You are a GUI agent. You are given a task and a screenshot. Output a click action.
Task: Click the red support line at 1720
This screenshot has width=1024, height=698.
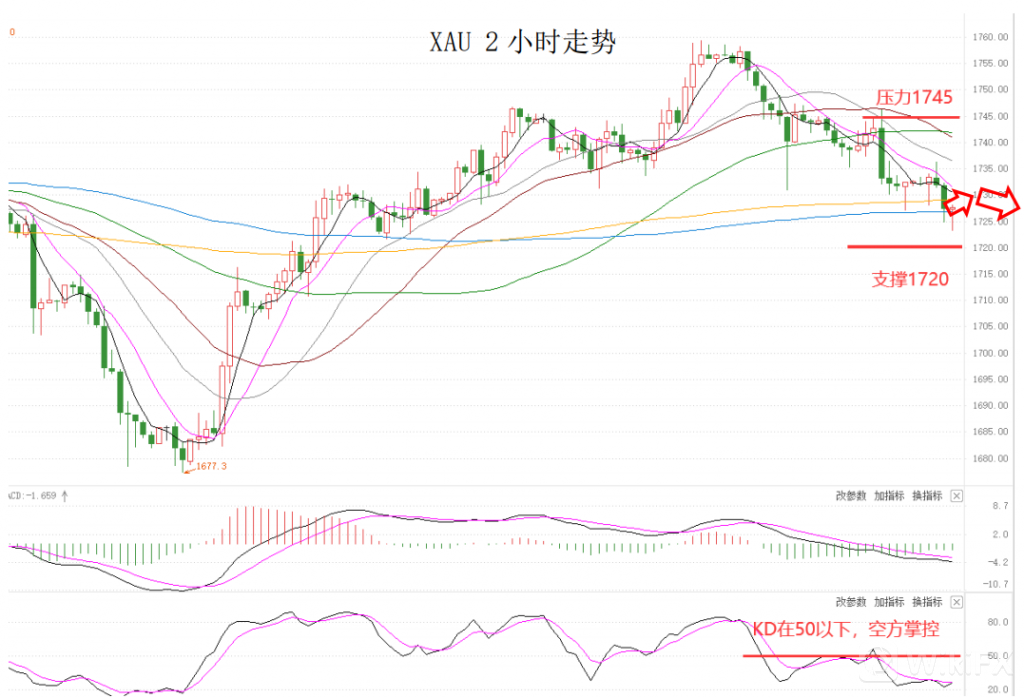pyautogui.click(x=904, y=246)
